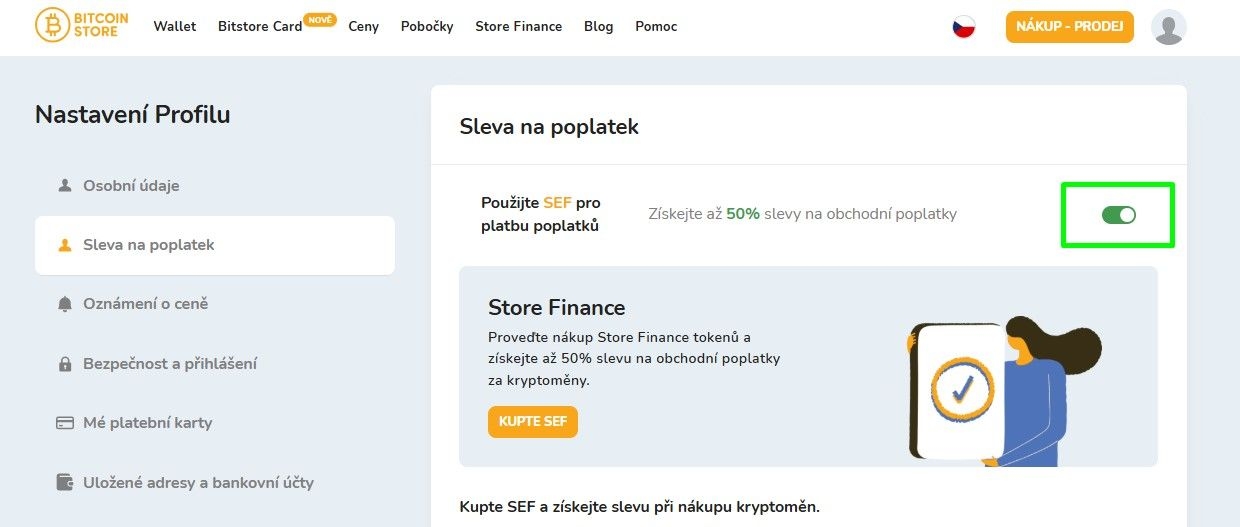Open the Bitstore Card menu item
This screenshot has height=527, width=1240.
260,26
